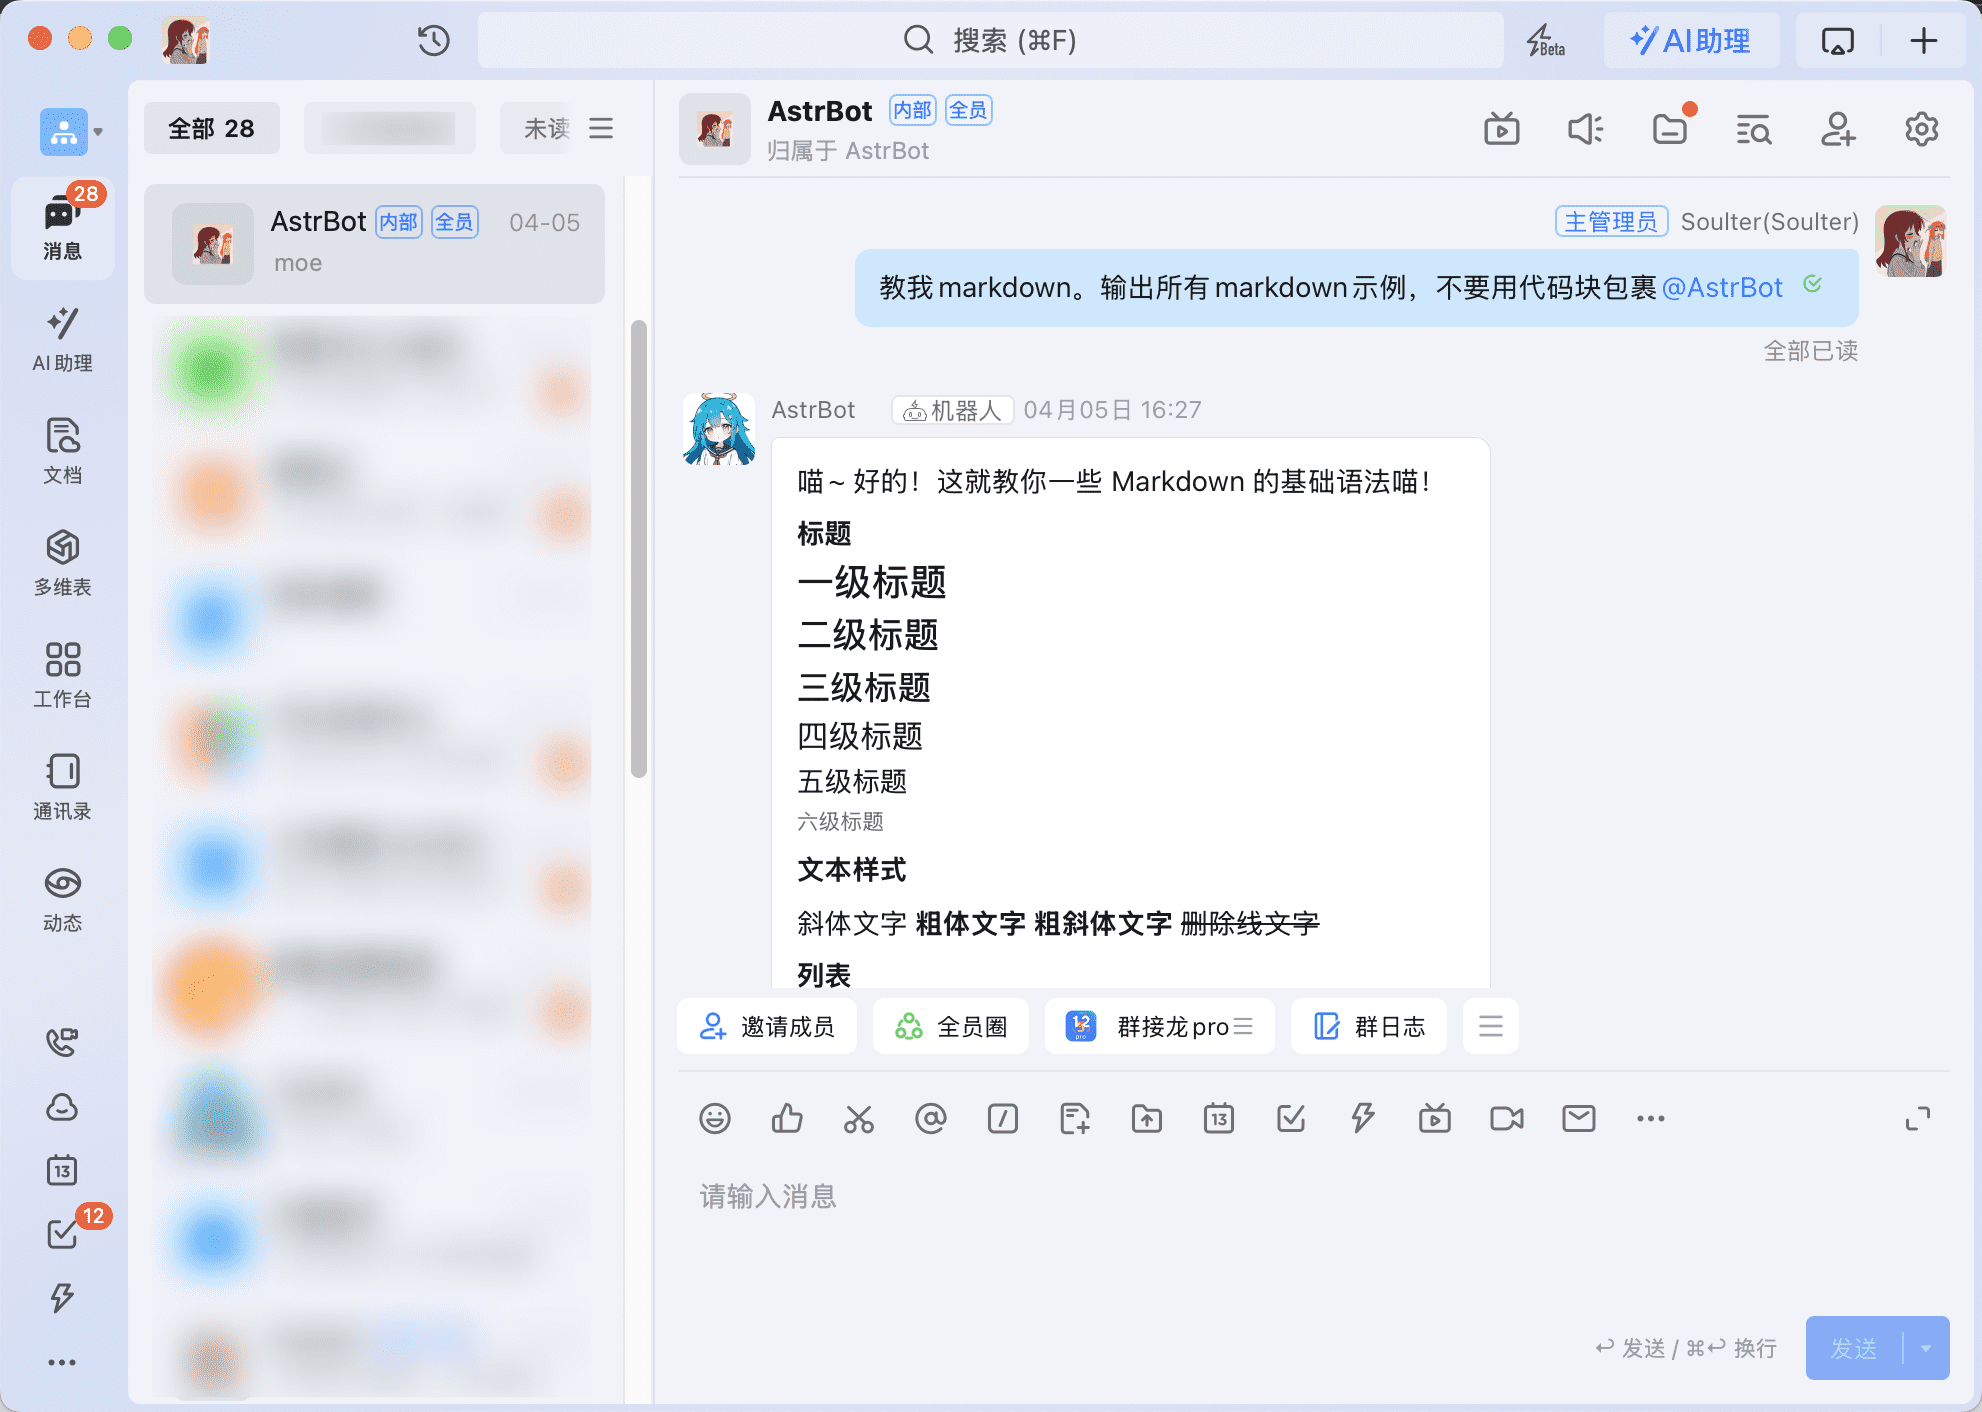Search messages within the AstrBot chat

coord(1754,129)
